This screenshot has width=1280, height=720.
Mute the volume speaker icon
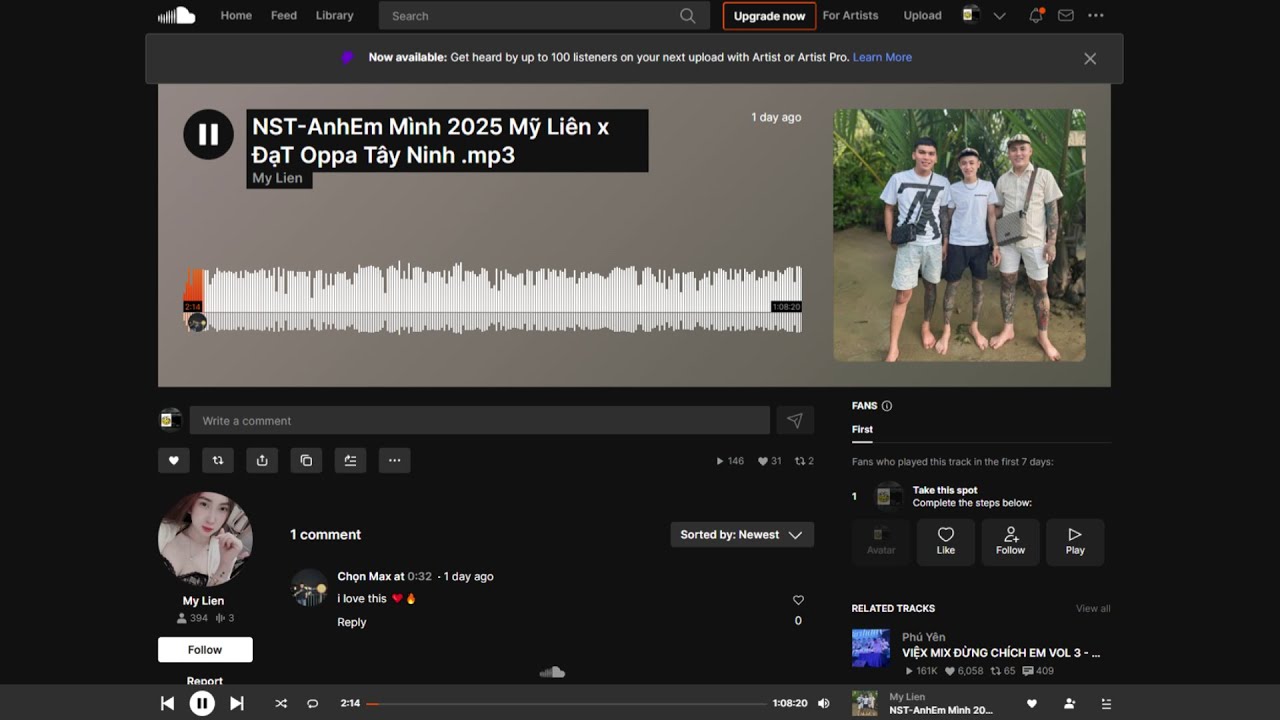823,703
